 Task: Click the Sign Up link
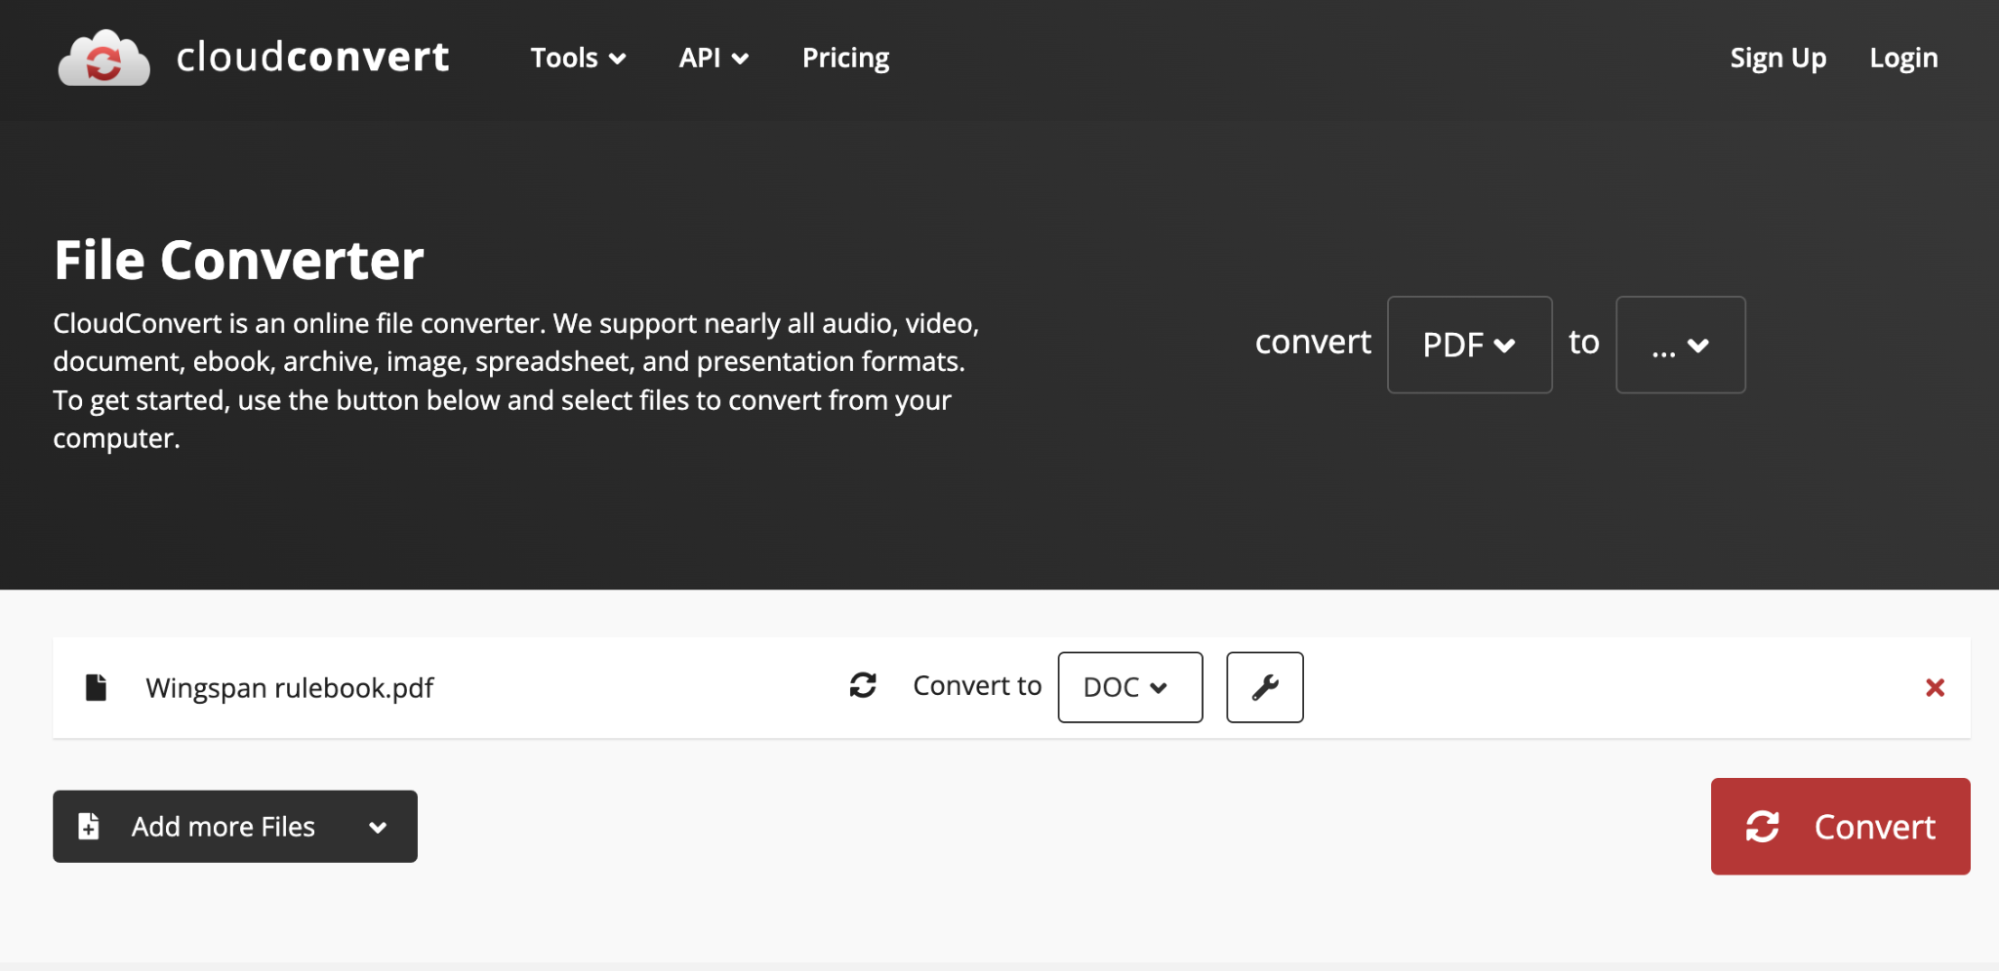click(1778, 58)
